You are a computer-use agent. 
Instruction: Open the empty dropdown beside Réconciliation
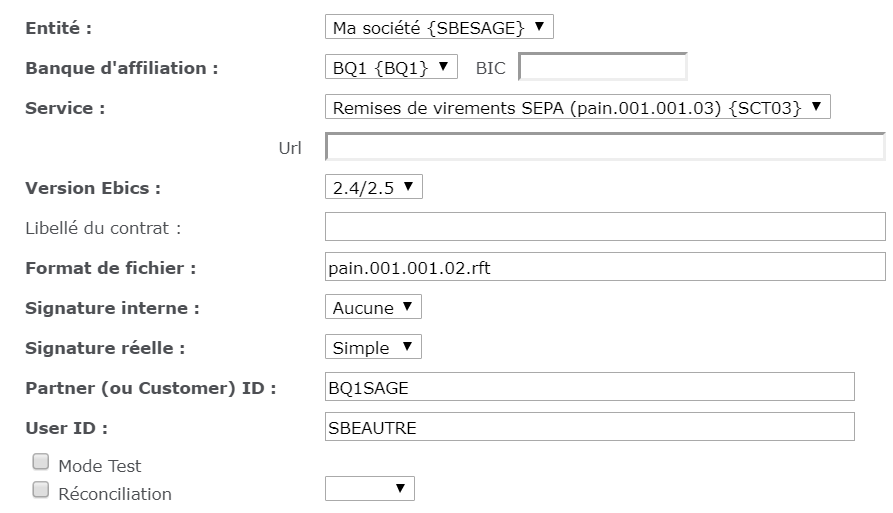369,488
